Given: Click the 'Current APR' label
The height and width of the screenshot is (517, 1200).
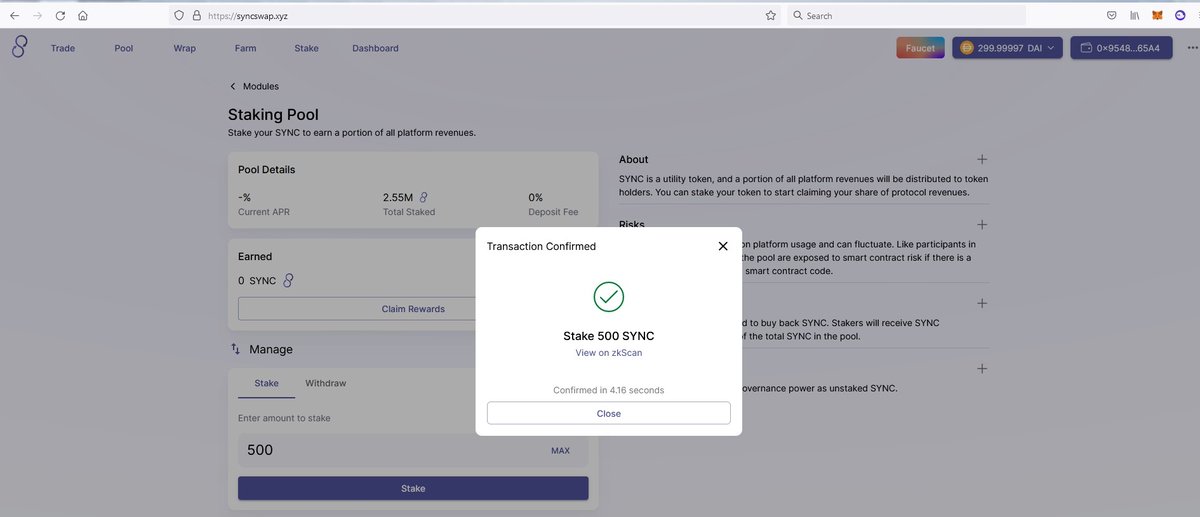Looking at the screenshot, I should coord(266,212).
